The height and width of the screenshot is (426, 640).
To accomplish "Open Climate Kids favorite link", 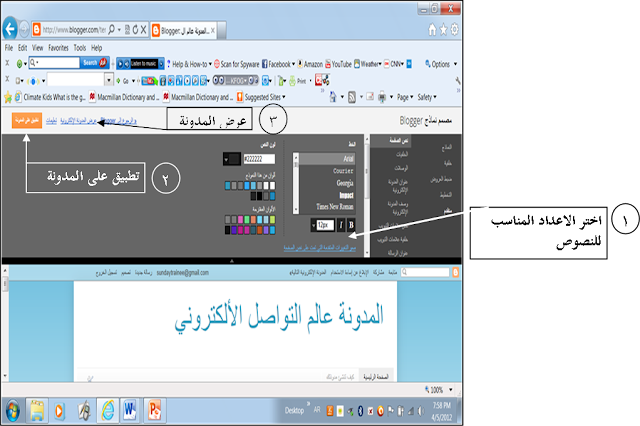I will (50, 97).
